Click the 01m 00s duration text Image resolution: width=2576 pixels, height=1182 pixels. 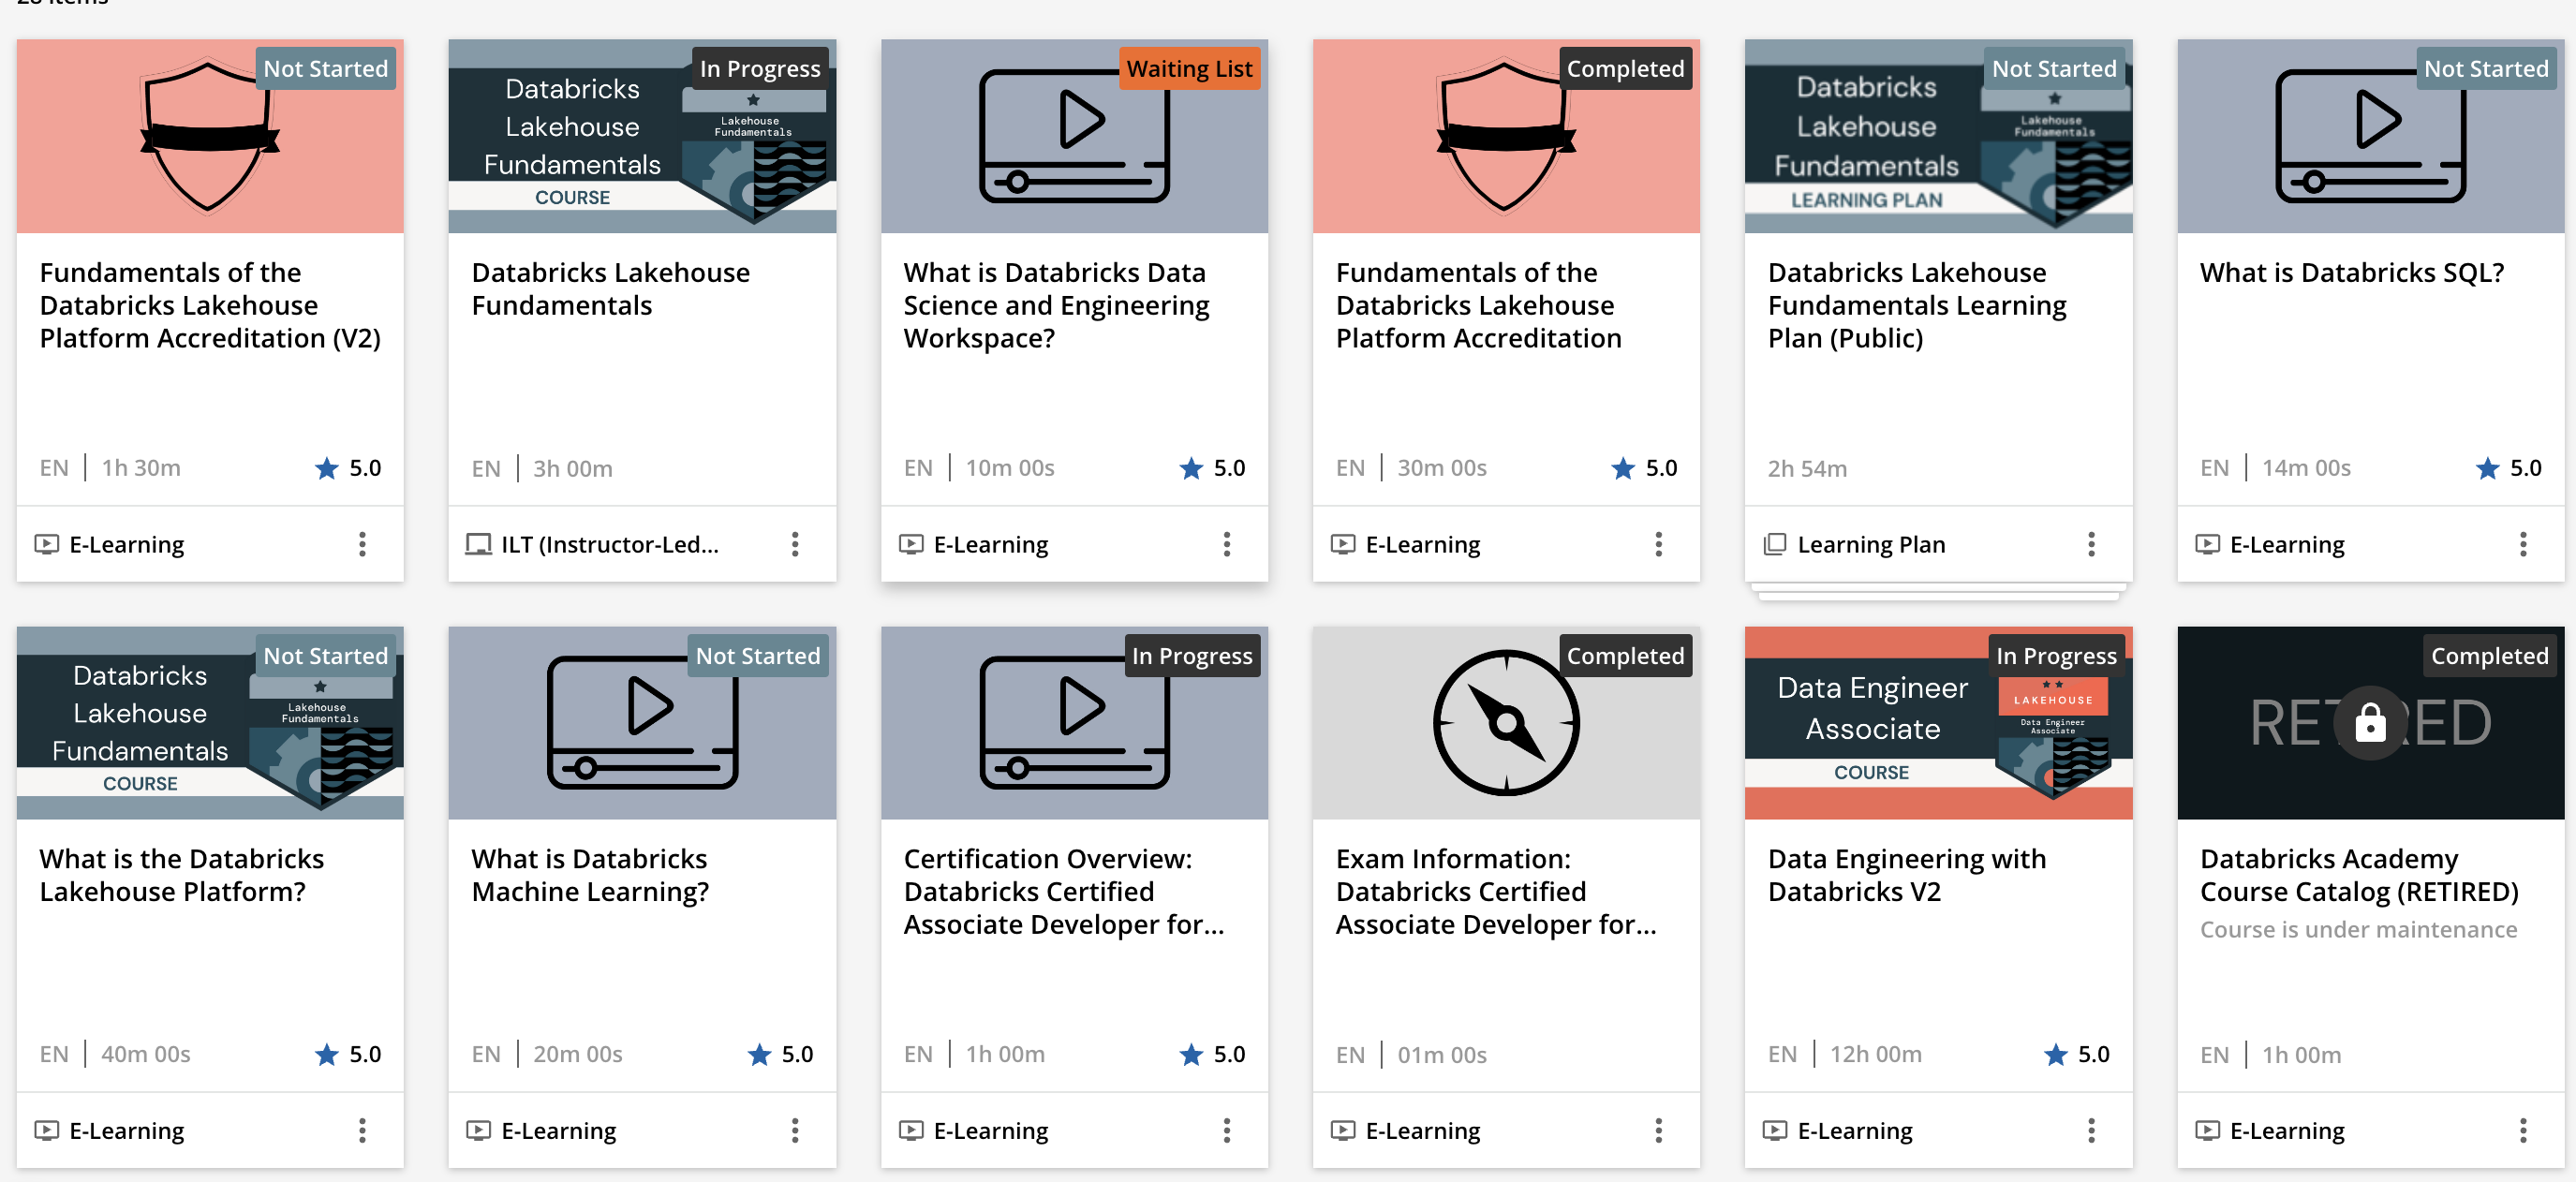pyautogui.click(x=1442, y=1055)
